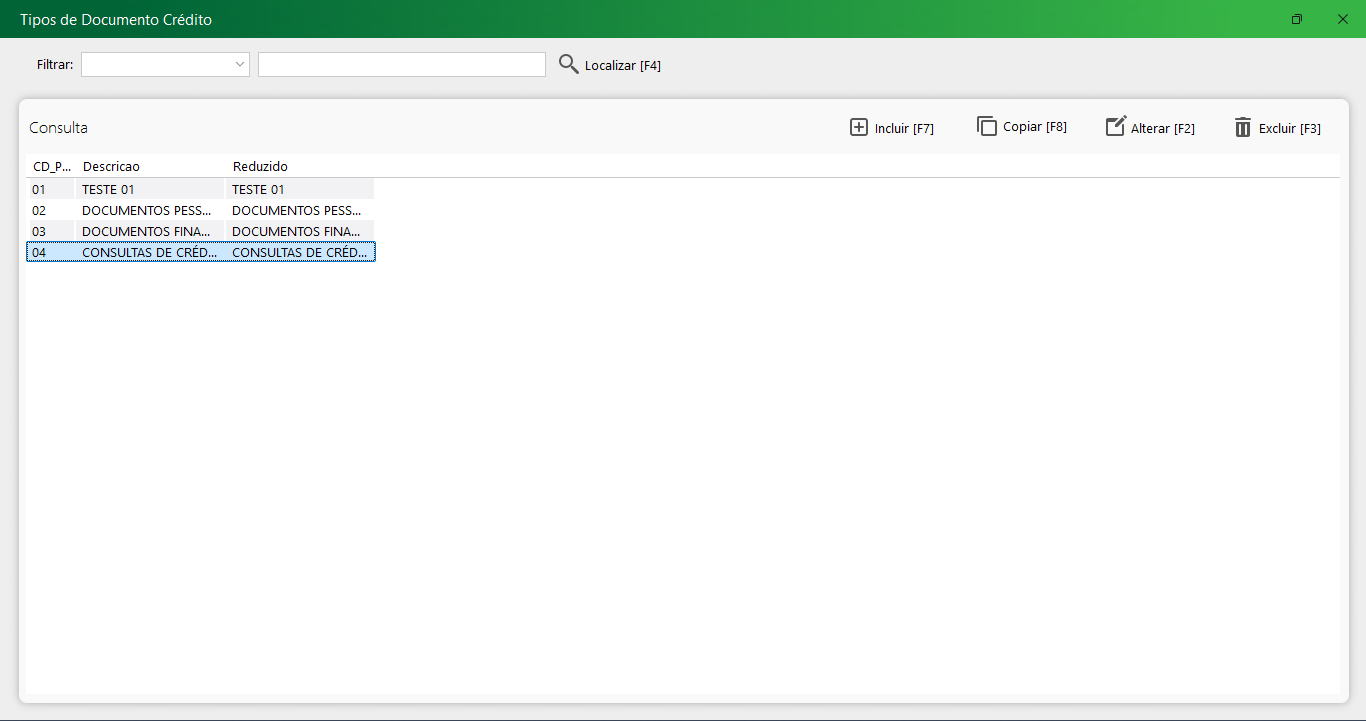Image resolution: width=1366 pixels, height=721 pixels.
Task: Select TESTE 01 in Descricao column
Action: [x=108, y=189]
